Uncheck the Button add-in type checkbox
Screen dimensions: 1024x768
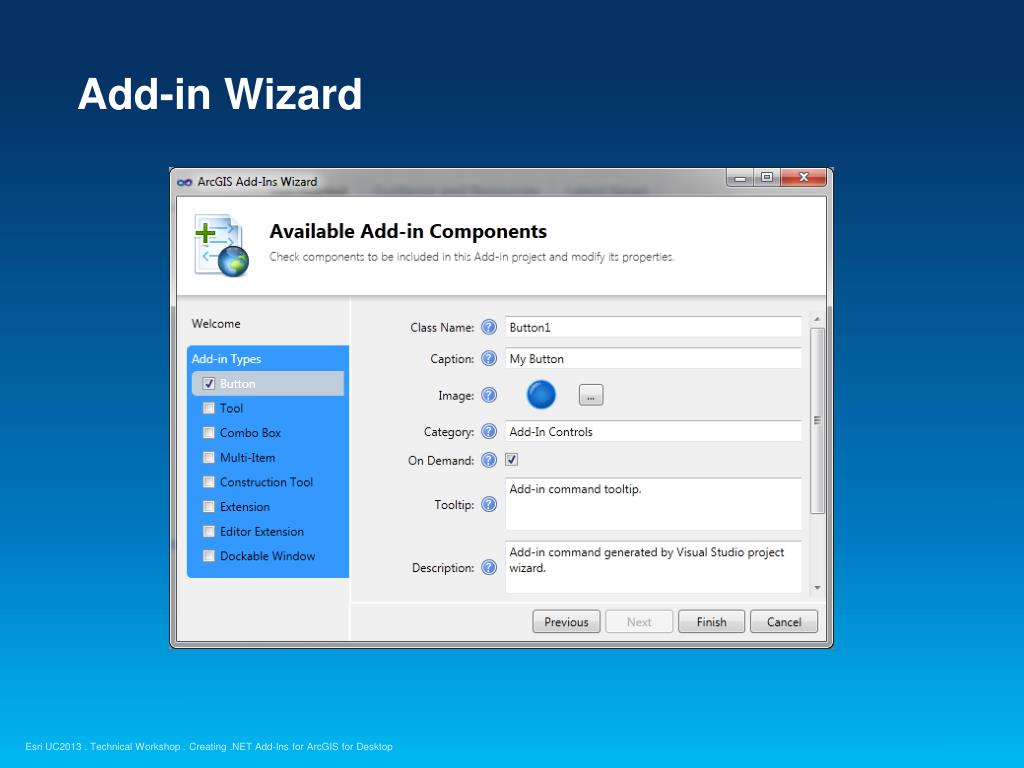point(209,383)
